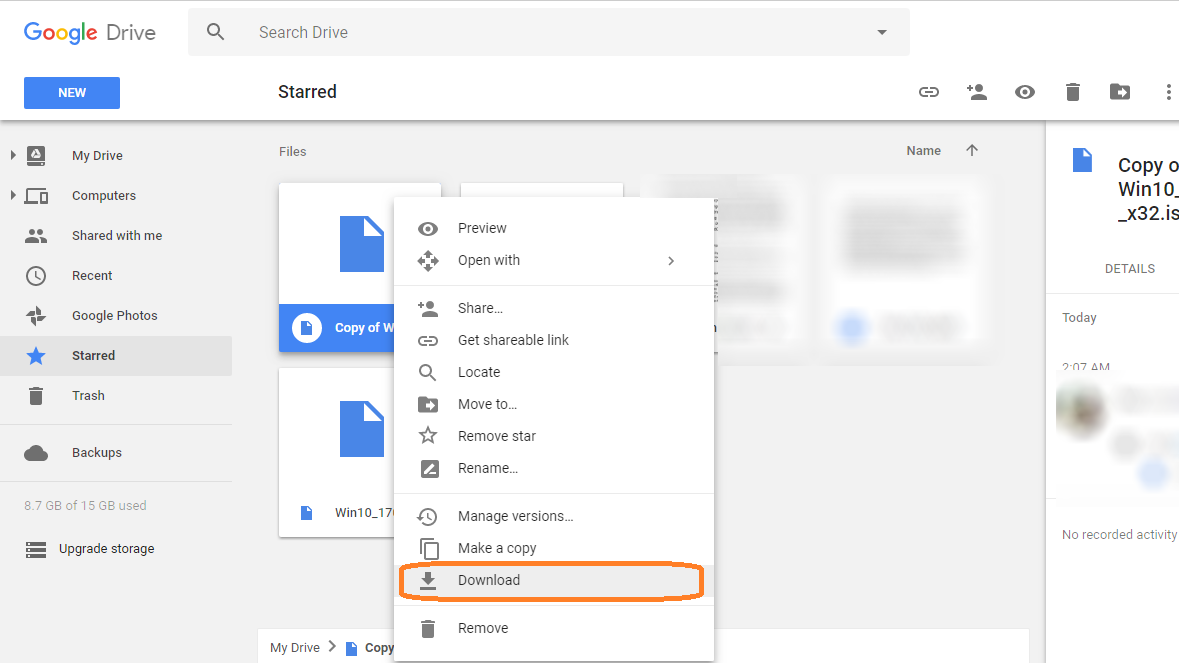Click the share add-person toolbar icon

tap(976, 92)
